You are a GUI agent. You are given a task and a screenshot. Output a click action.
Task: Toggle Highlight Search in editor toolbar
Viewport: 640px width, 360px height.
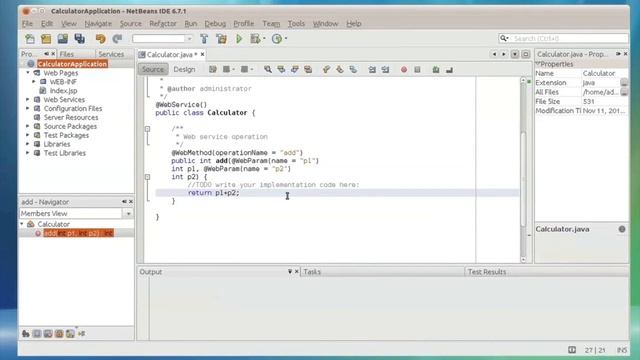[308, 70]
